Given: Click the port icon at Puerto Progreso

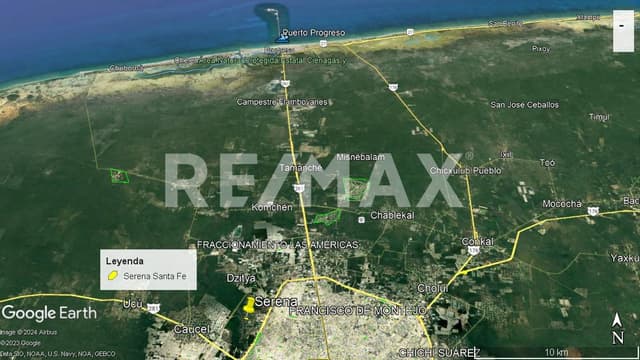Looking at the screenshot, I should click(x=281, y=39).
